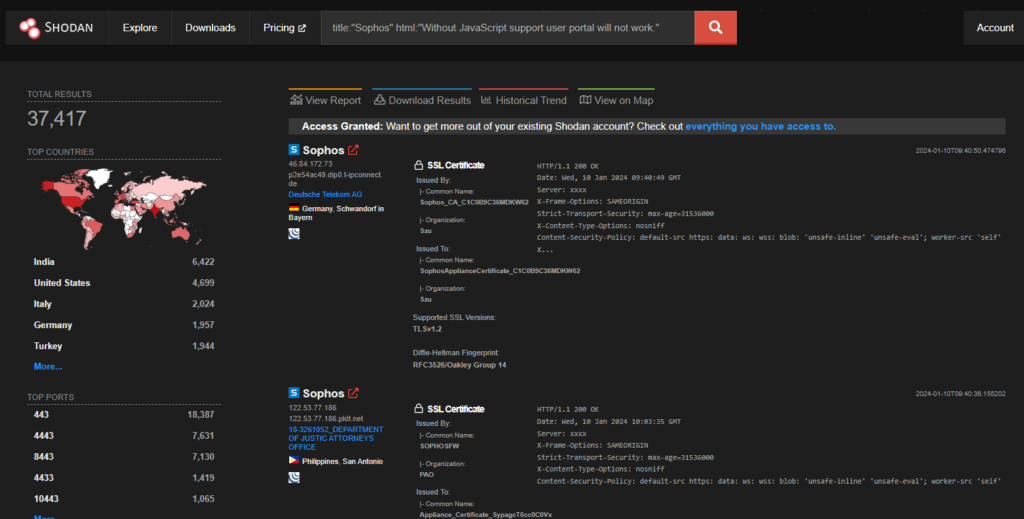Screen dimensions: 1024x519
Task: Click the Historical Trend bar chart icon
Action: tap(486, 100)
